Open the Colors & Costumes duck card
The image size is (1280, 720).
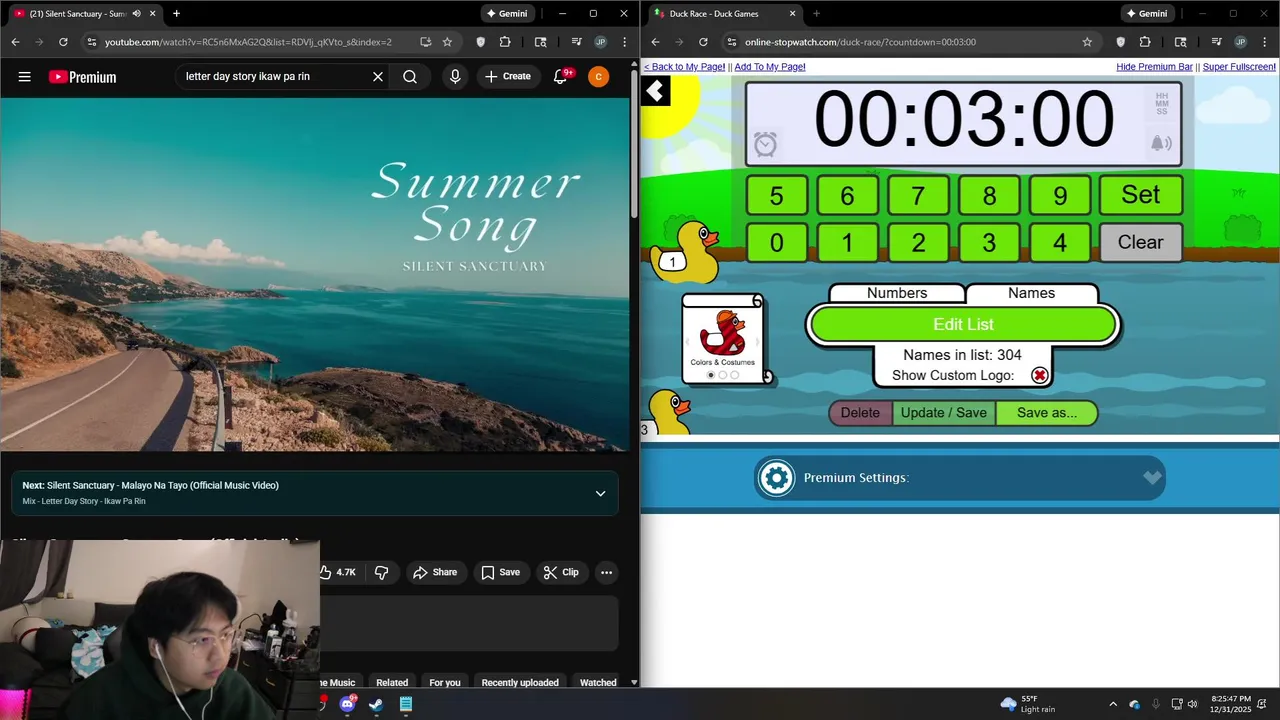(x=723, y=339)
